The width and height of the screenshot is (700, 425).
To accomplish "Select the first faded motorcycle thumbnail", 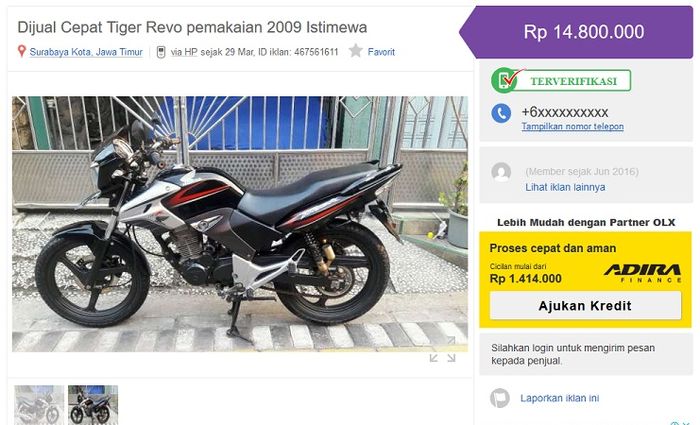I will (x=39, y=404).
